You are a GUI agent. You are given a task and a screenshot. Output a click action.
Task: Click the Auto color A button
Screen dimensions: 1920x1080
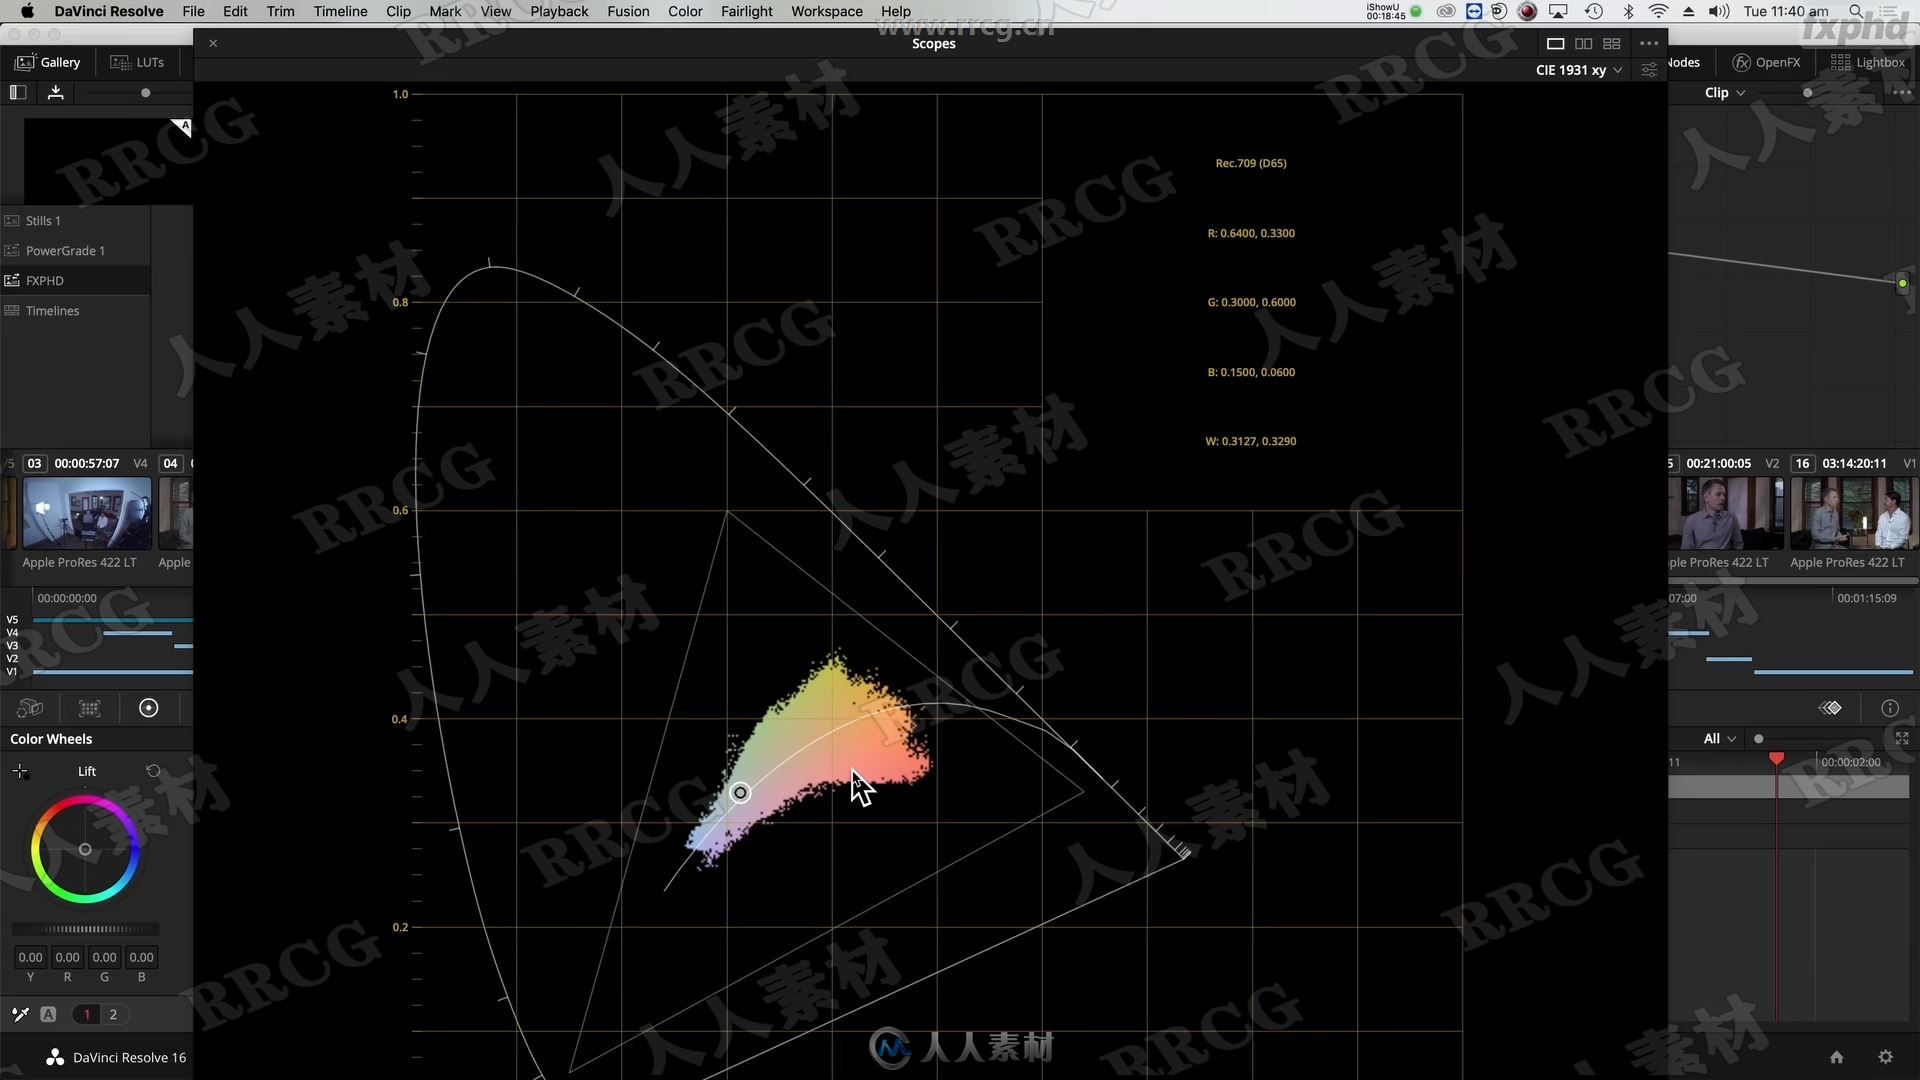pyautogui.click(x=48, y=1014)
